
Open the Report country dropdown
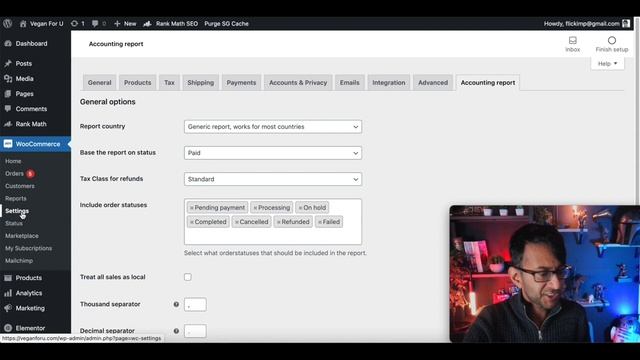coord(273,127)
